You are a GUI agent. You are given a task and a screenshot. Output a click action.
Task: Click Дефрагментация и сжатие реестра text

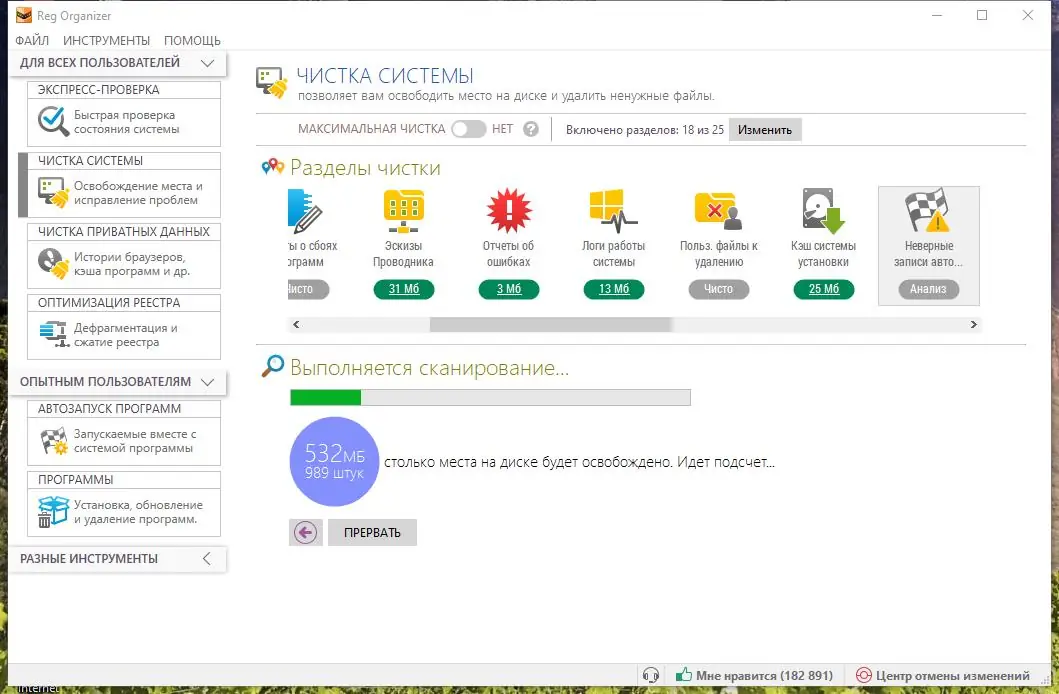click(x=126, y=335)
